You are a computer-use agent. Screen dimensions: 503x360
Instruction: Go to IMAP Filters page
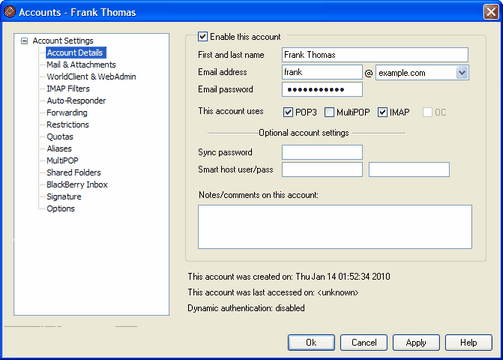68,89
